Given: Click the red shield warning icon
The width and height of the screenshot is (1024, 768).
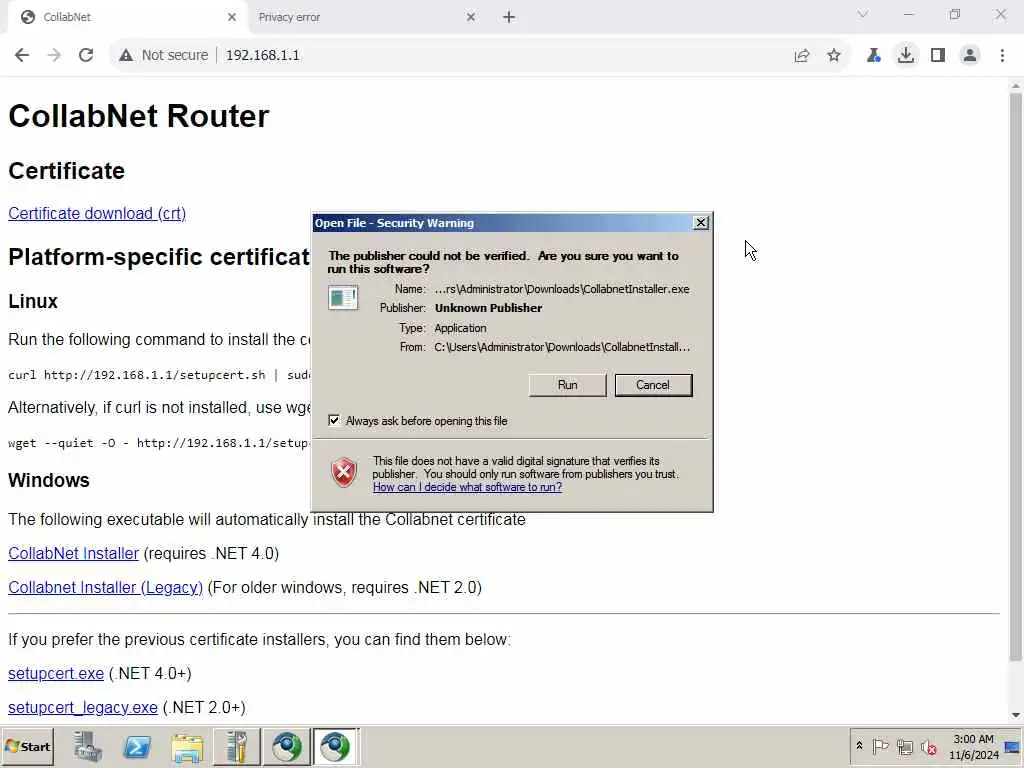Looking at the screenshot, I should [x=344, y=473].
